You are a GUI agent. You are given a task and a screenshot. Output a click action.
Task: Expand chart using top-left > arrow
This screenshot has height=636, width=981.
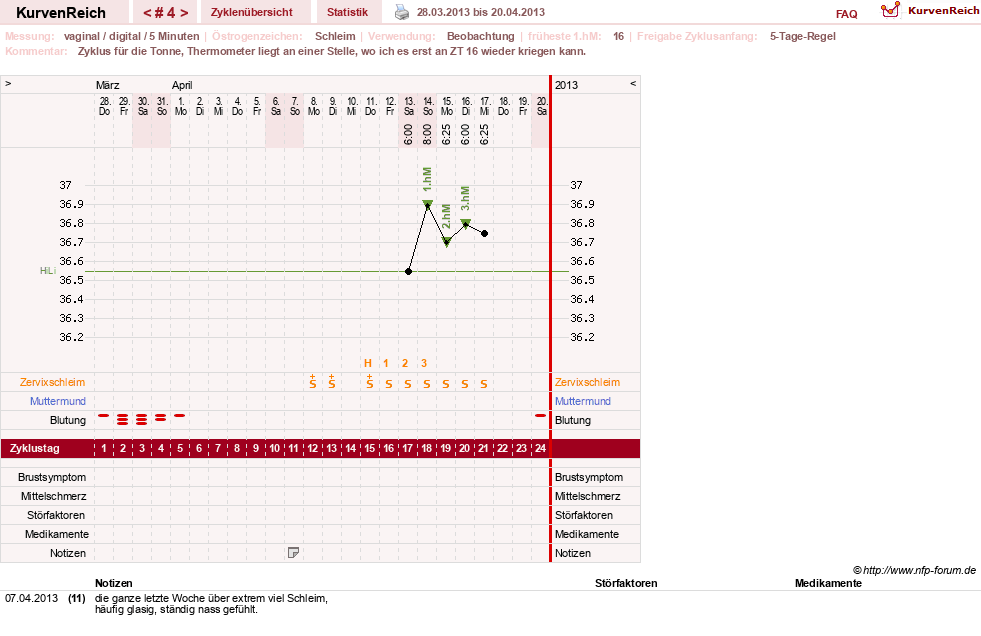(8, 83)
